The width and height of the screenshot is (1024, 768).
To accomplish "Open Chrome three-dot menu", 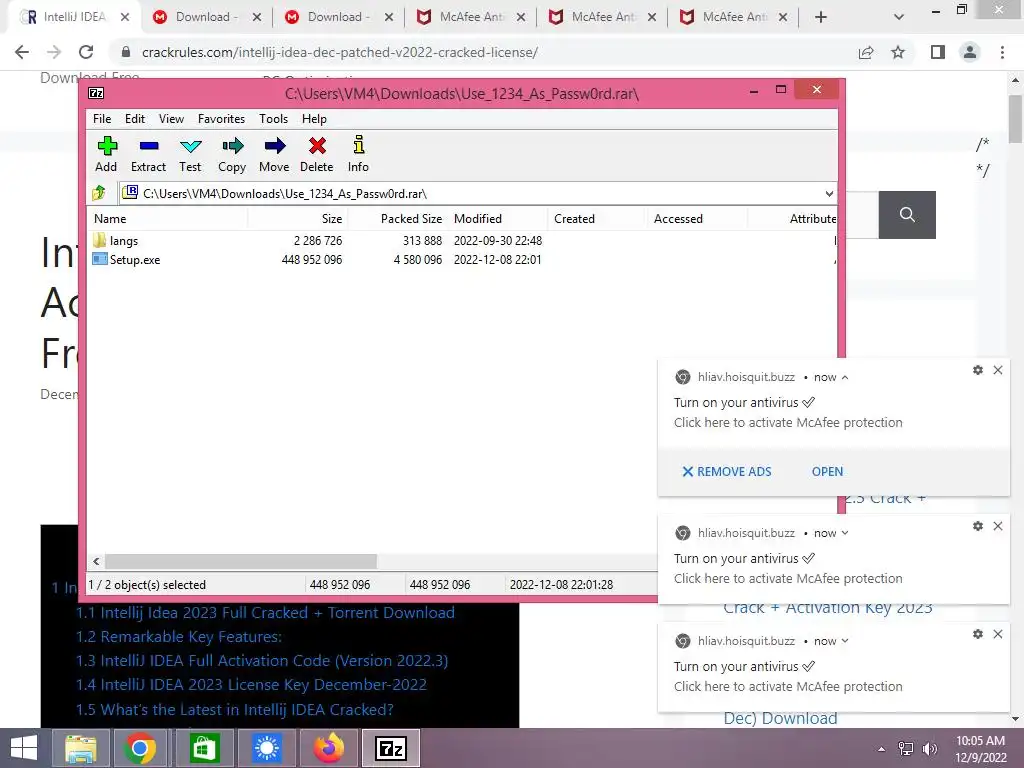I will [x=1002, y=52].
